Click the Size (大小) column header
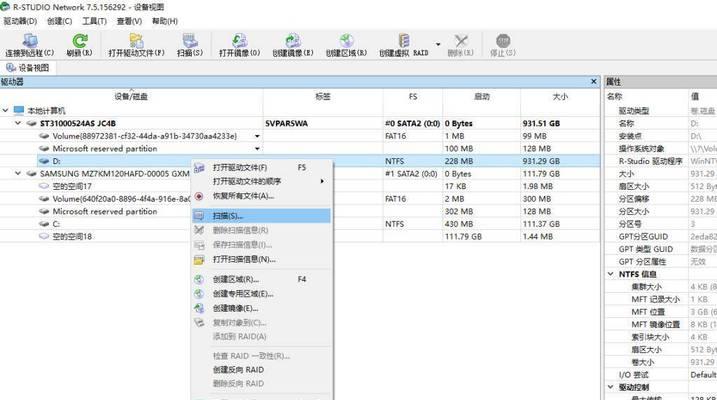 pyautogui.click(x=560, y=96)
